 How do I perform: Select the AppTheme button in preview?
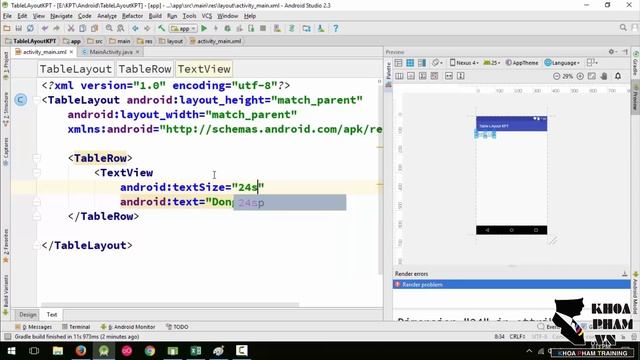click(x=522, y=63)
